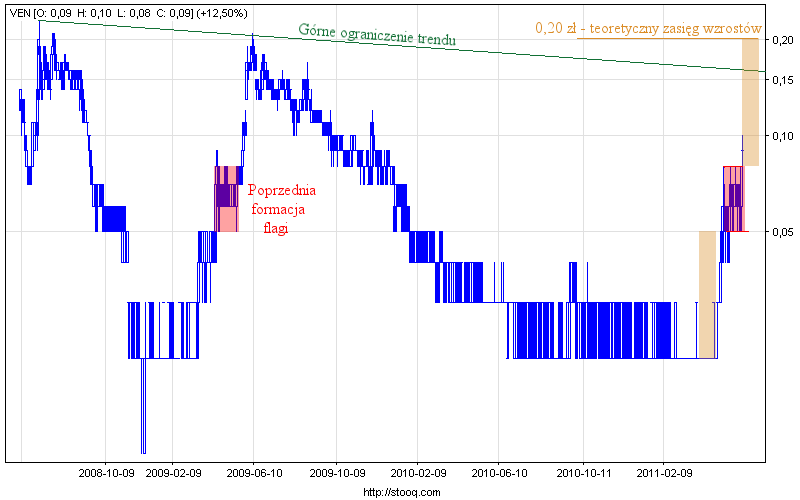This screenshot has width=800, height=500.
Task: Click the http://stooq.com link
Action: [399, 492]
